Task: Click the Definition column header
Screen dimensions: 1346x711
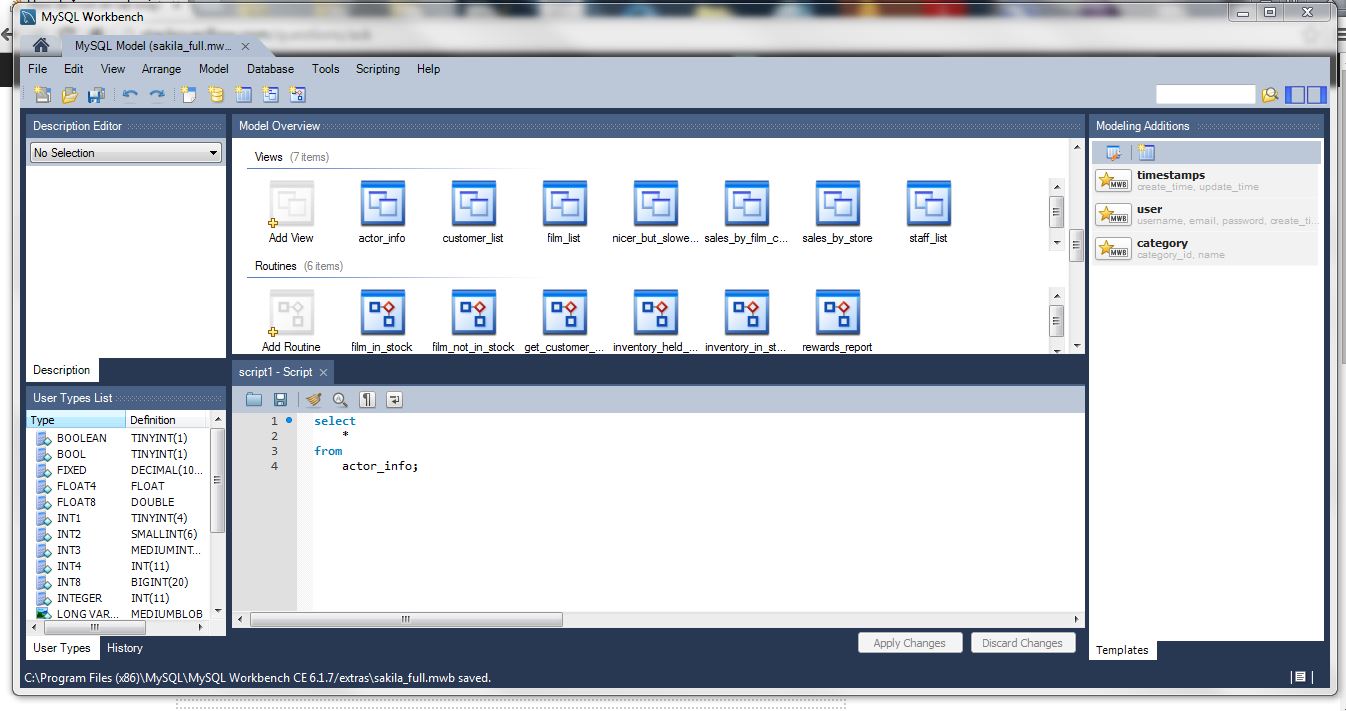Action: [166, 420]
